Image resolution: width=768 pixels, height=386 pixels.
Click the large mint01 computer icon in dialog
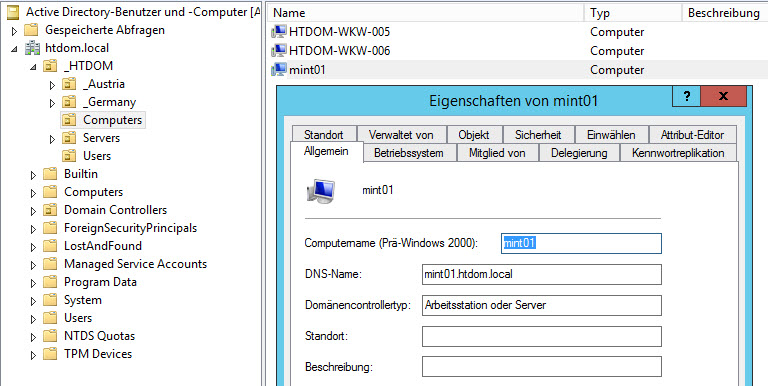(320, 191)
